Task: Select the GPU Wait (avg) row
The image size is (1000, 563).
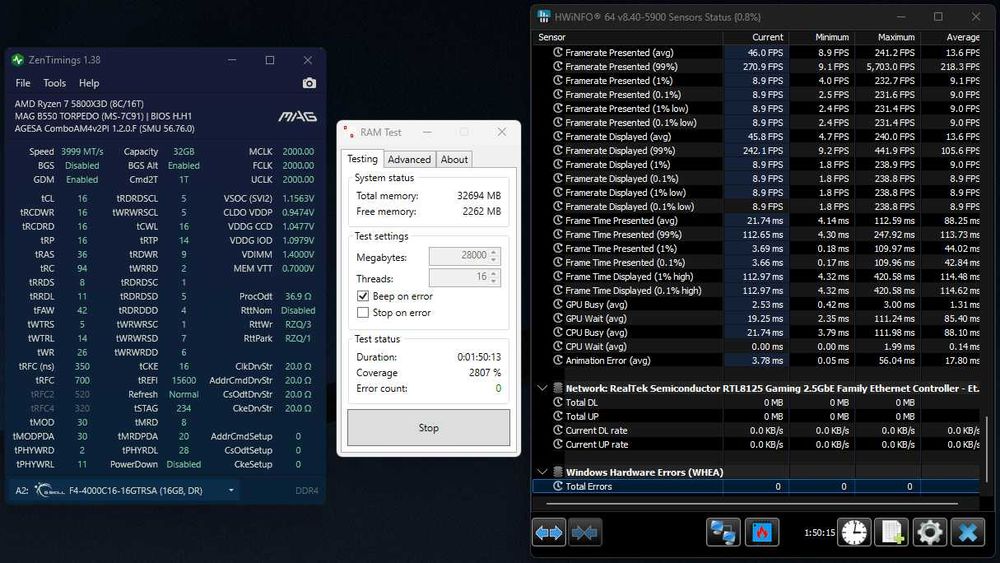Action: click(756, 318)
